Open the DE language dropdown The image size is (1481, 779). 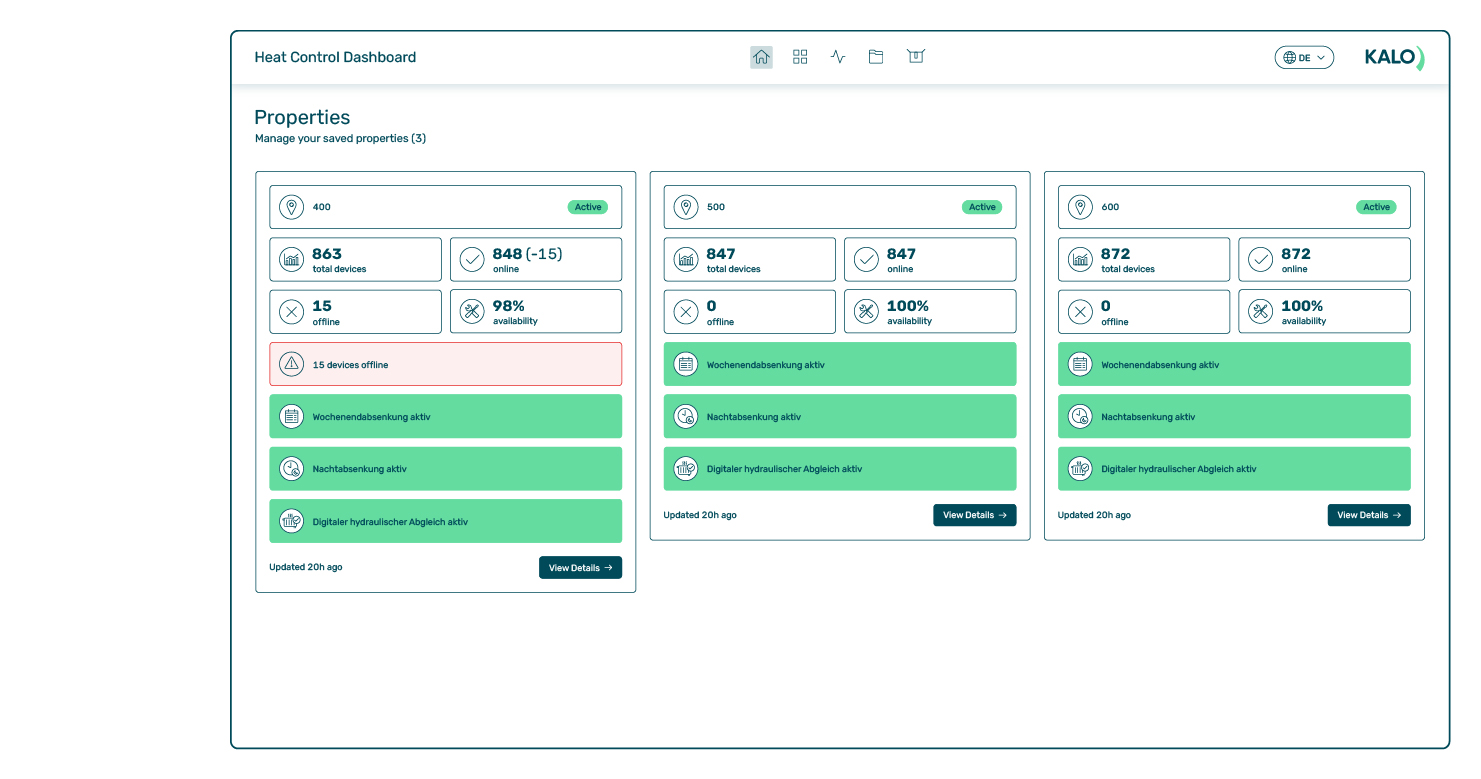coord(1303,58)
